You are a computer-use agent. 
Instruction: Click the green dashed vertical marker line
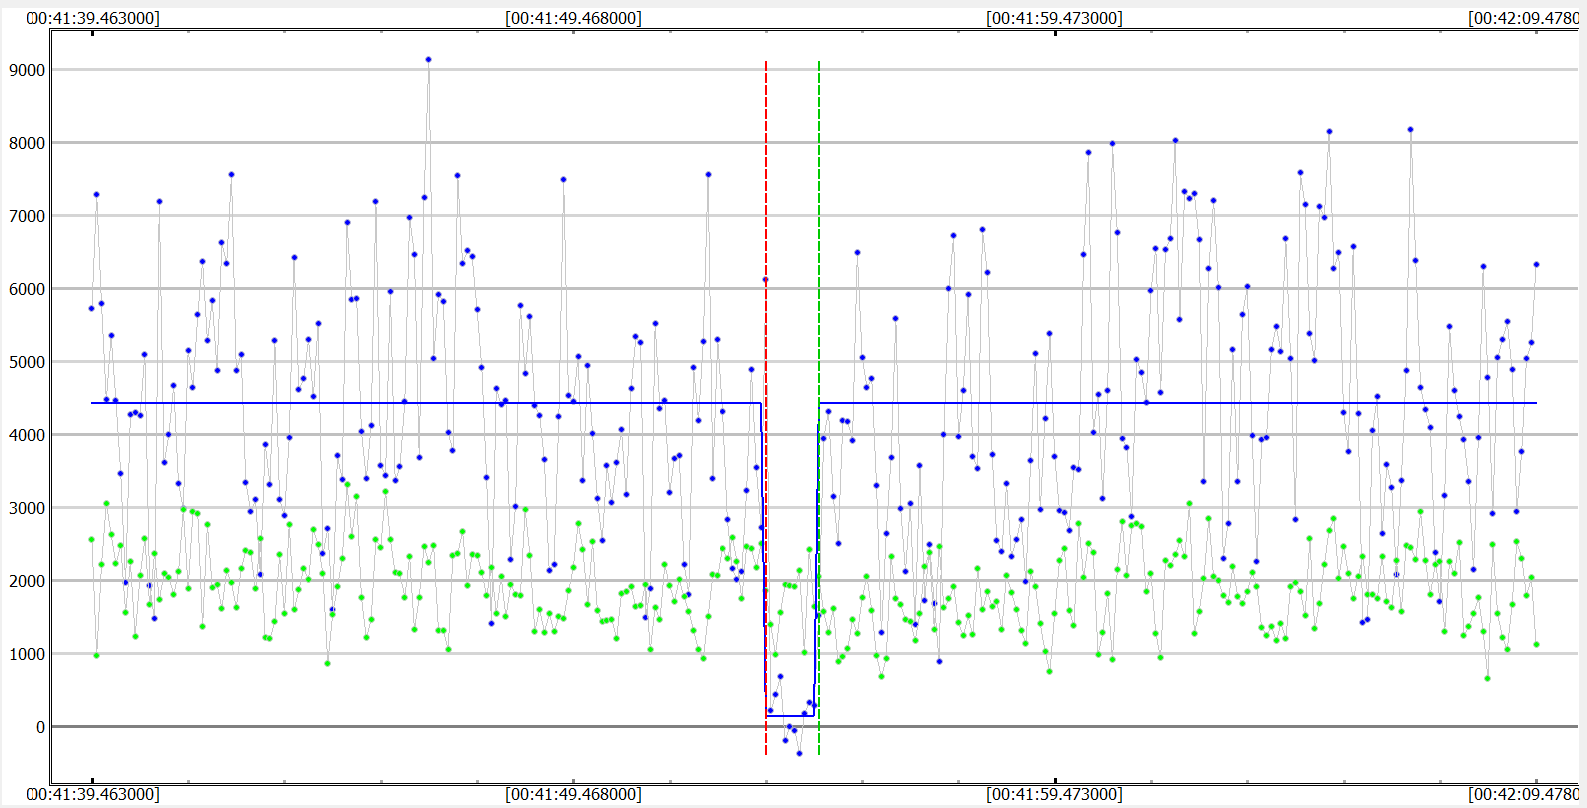pyautogui.click(x=819, y=408)
